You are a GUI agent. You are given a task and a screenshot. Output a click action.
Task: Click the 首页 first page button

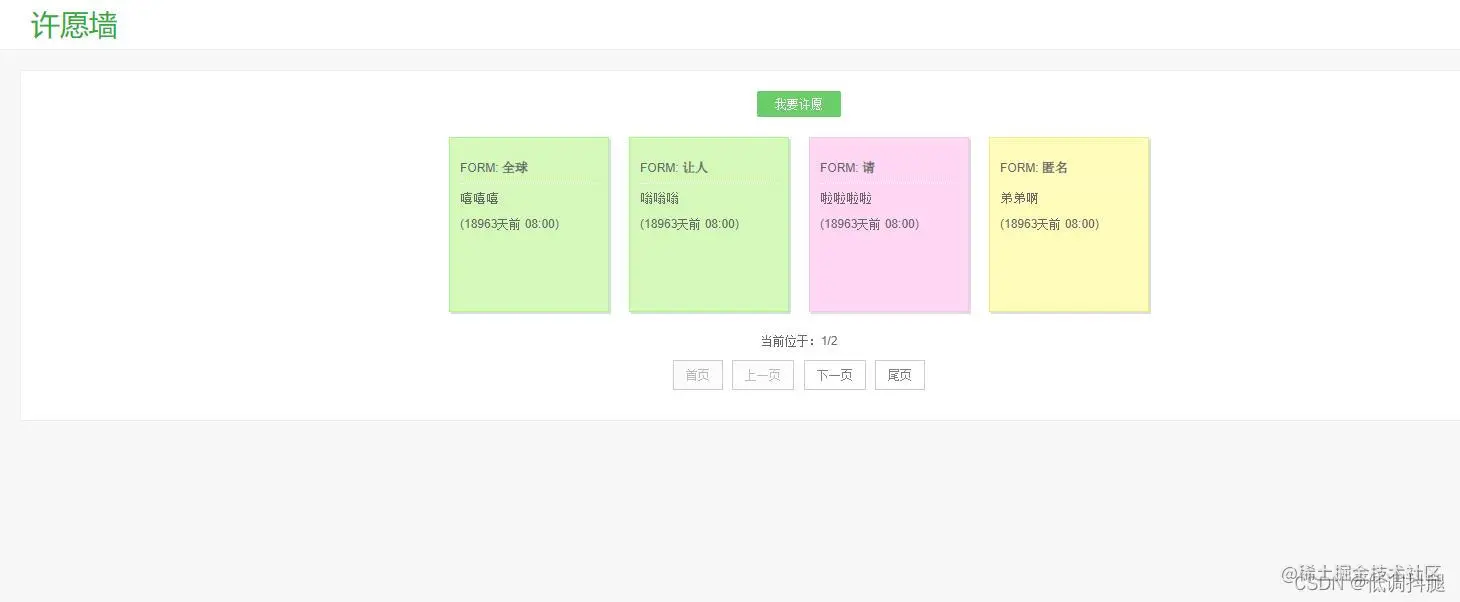tap(697, 374)
